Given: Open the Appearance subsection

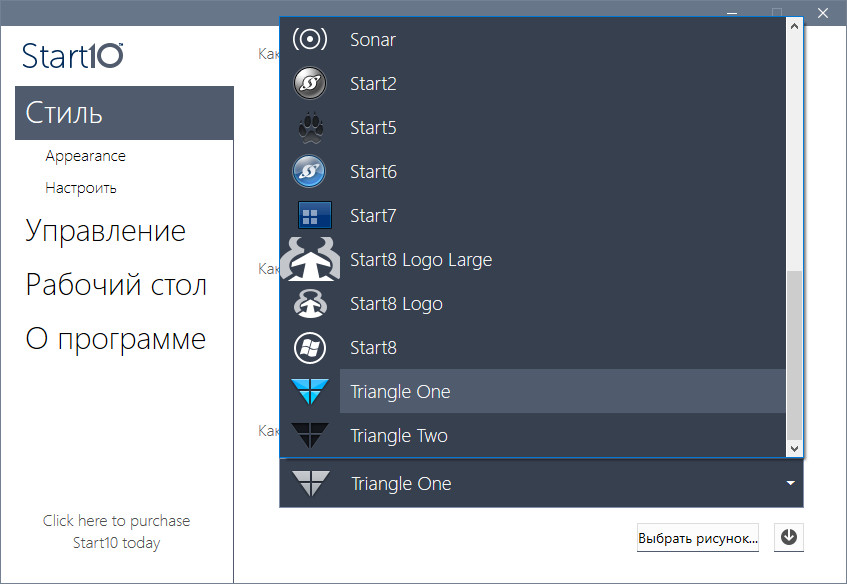Looking at the screenshot, I should click(x=85, y=156).
